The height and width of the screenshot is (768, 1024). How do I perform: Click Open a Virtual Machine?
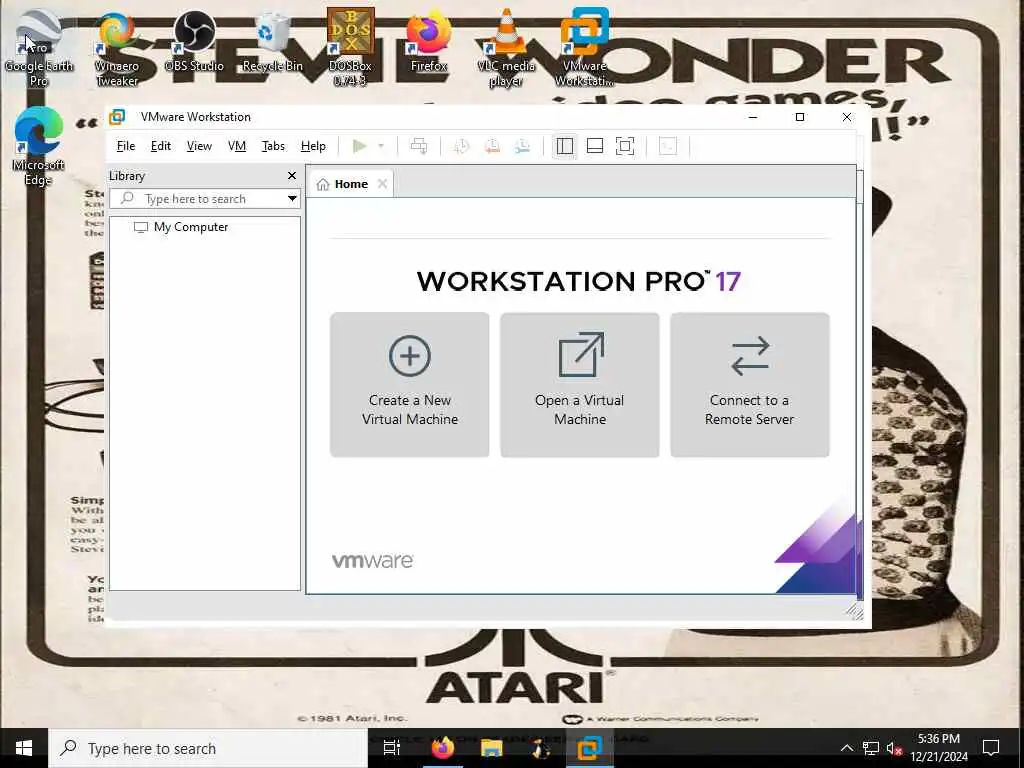(580, 385)
